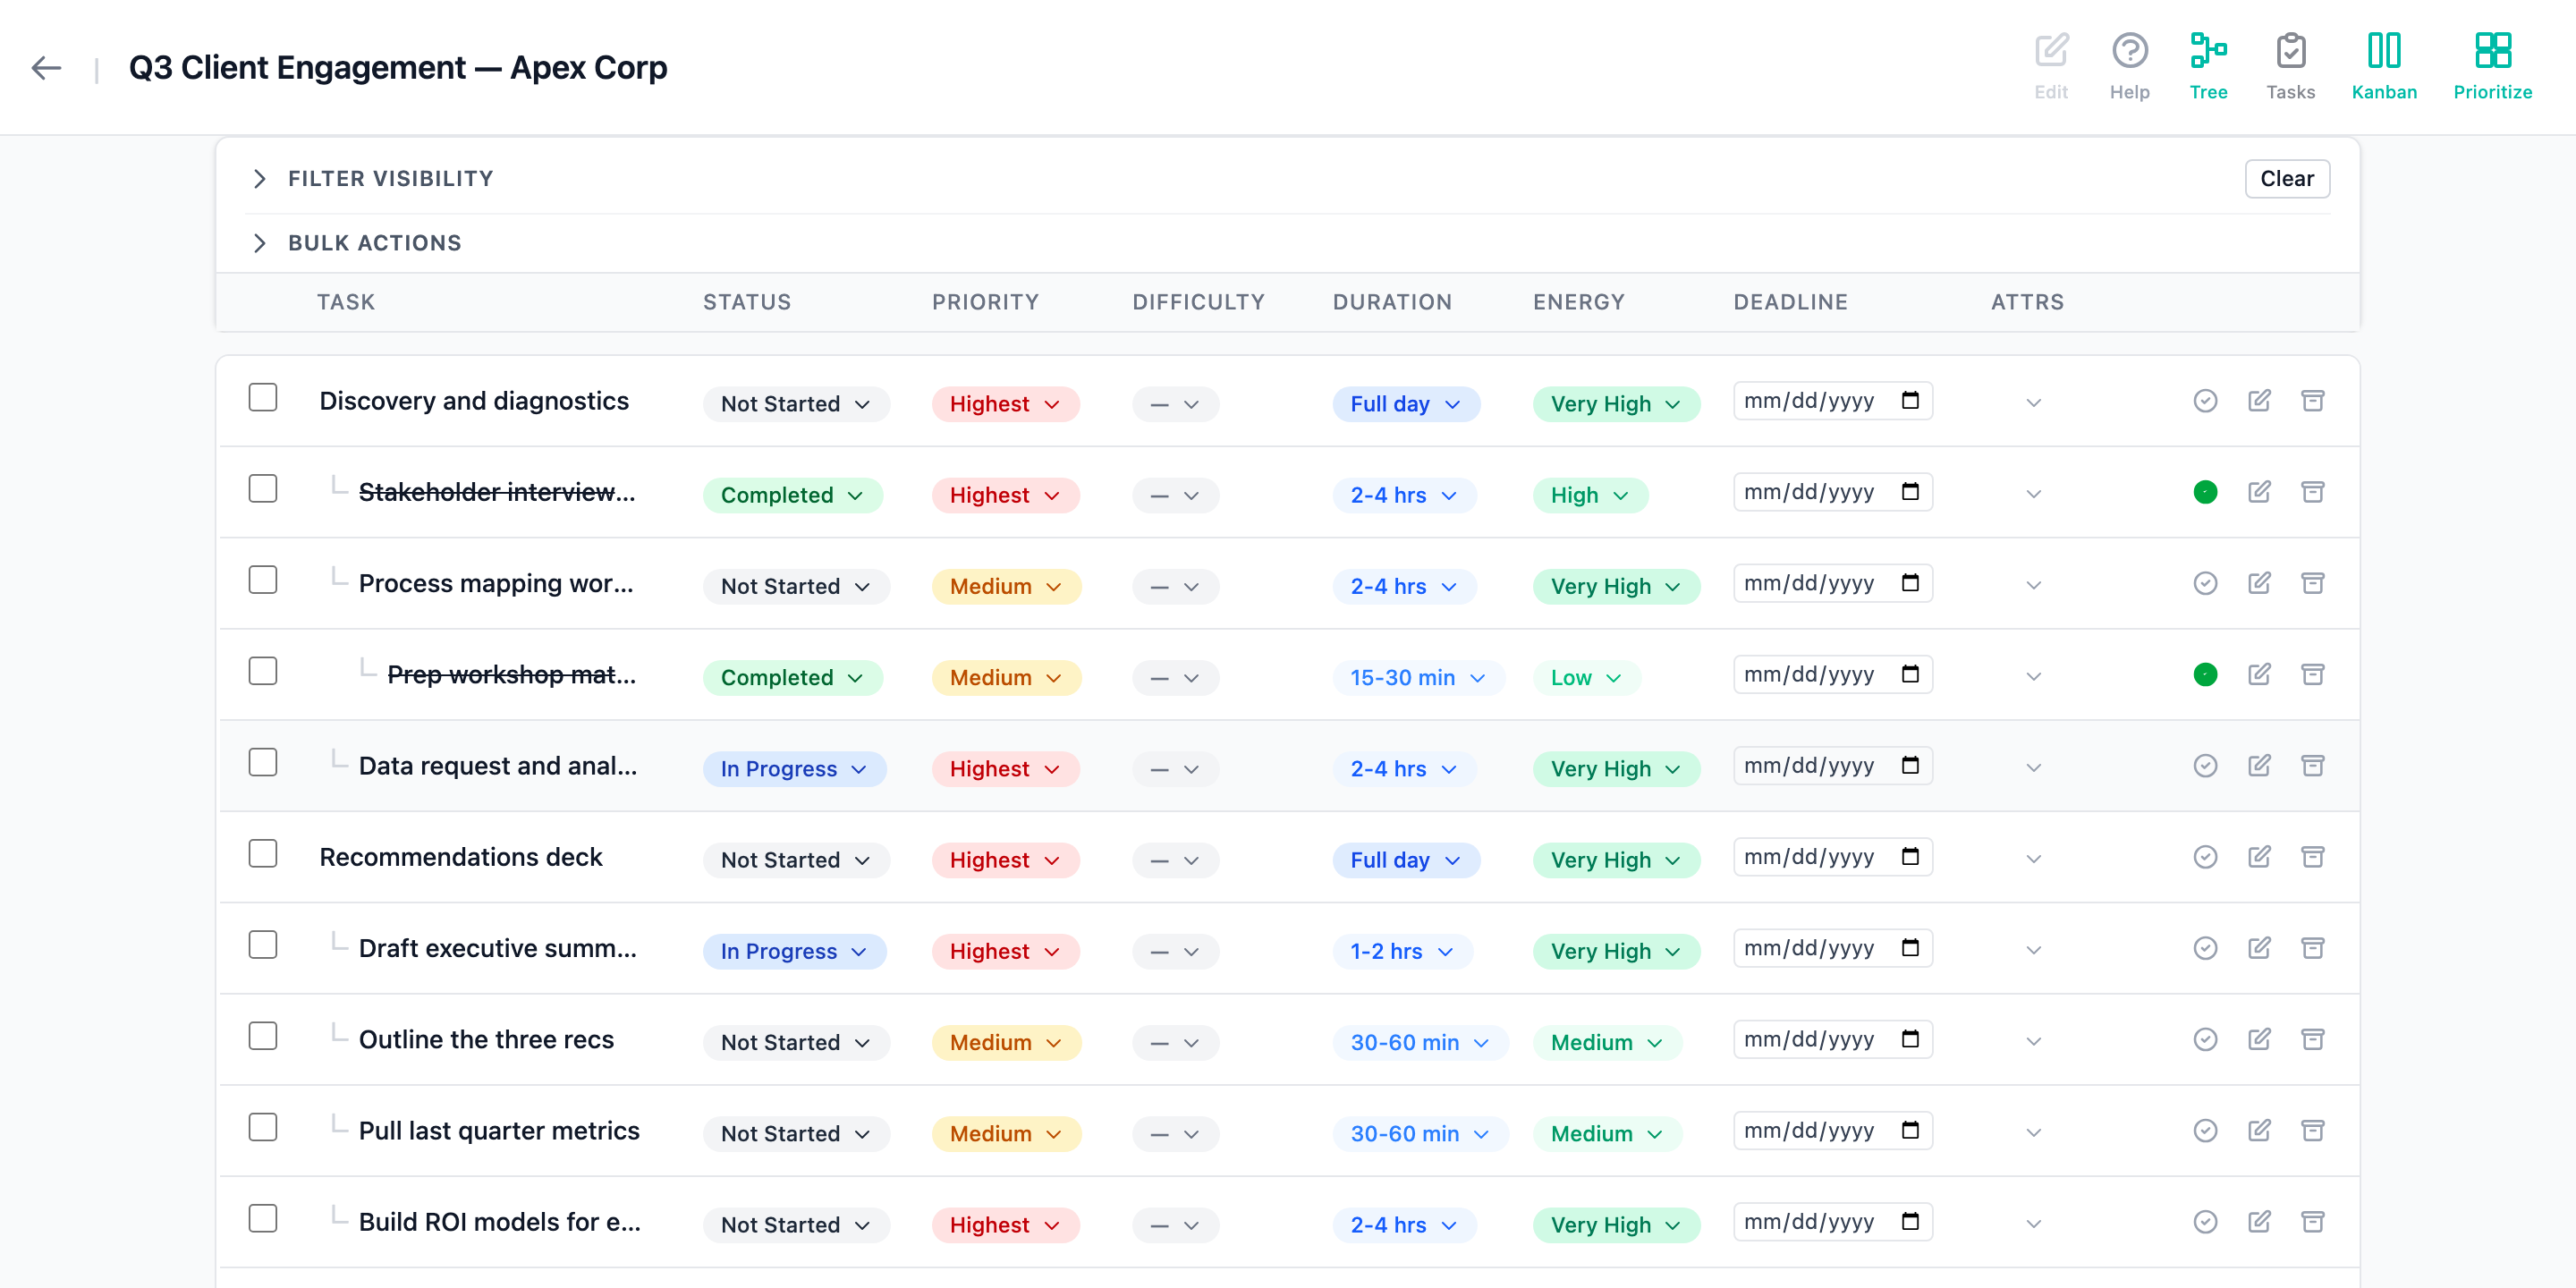Viewport: 2576px width, 1288px height.
Task: Click the Outline the three recs task name
Action: [486, 1040]
